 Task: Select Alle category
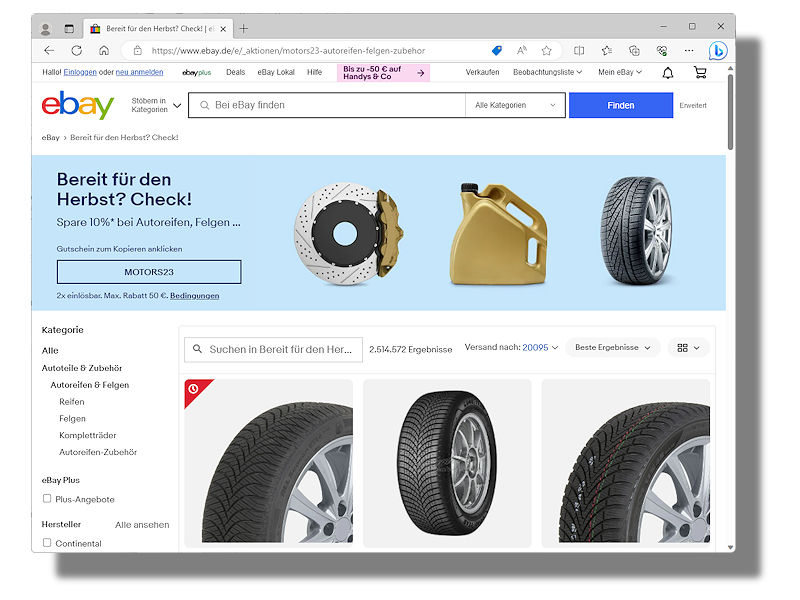point(50,351)
